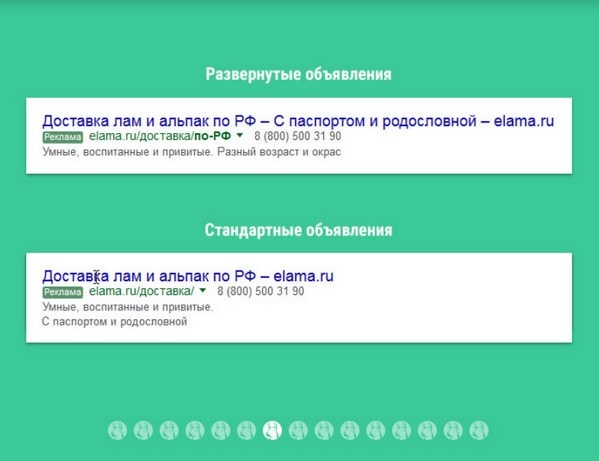Go to the first llama slide indicator
Screen dimensions: 599x461
(117, 430)
